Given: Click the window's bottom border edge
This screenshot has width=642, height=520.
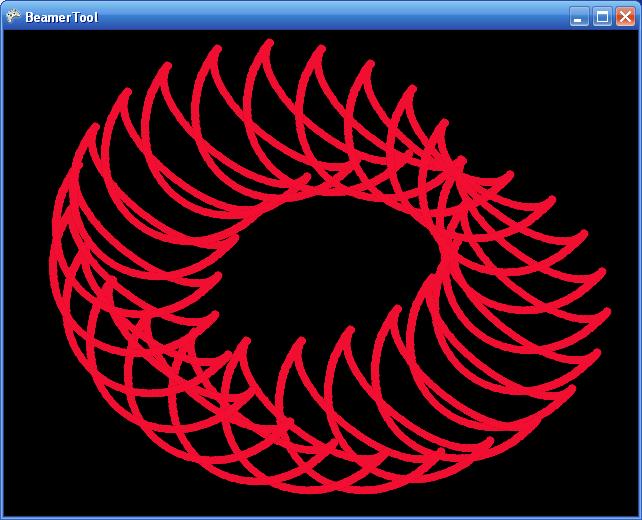Looking at the screenshot, I should pyautogui.click(x=320, y=517).
